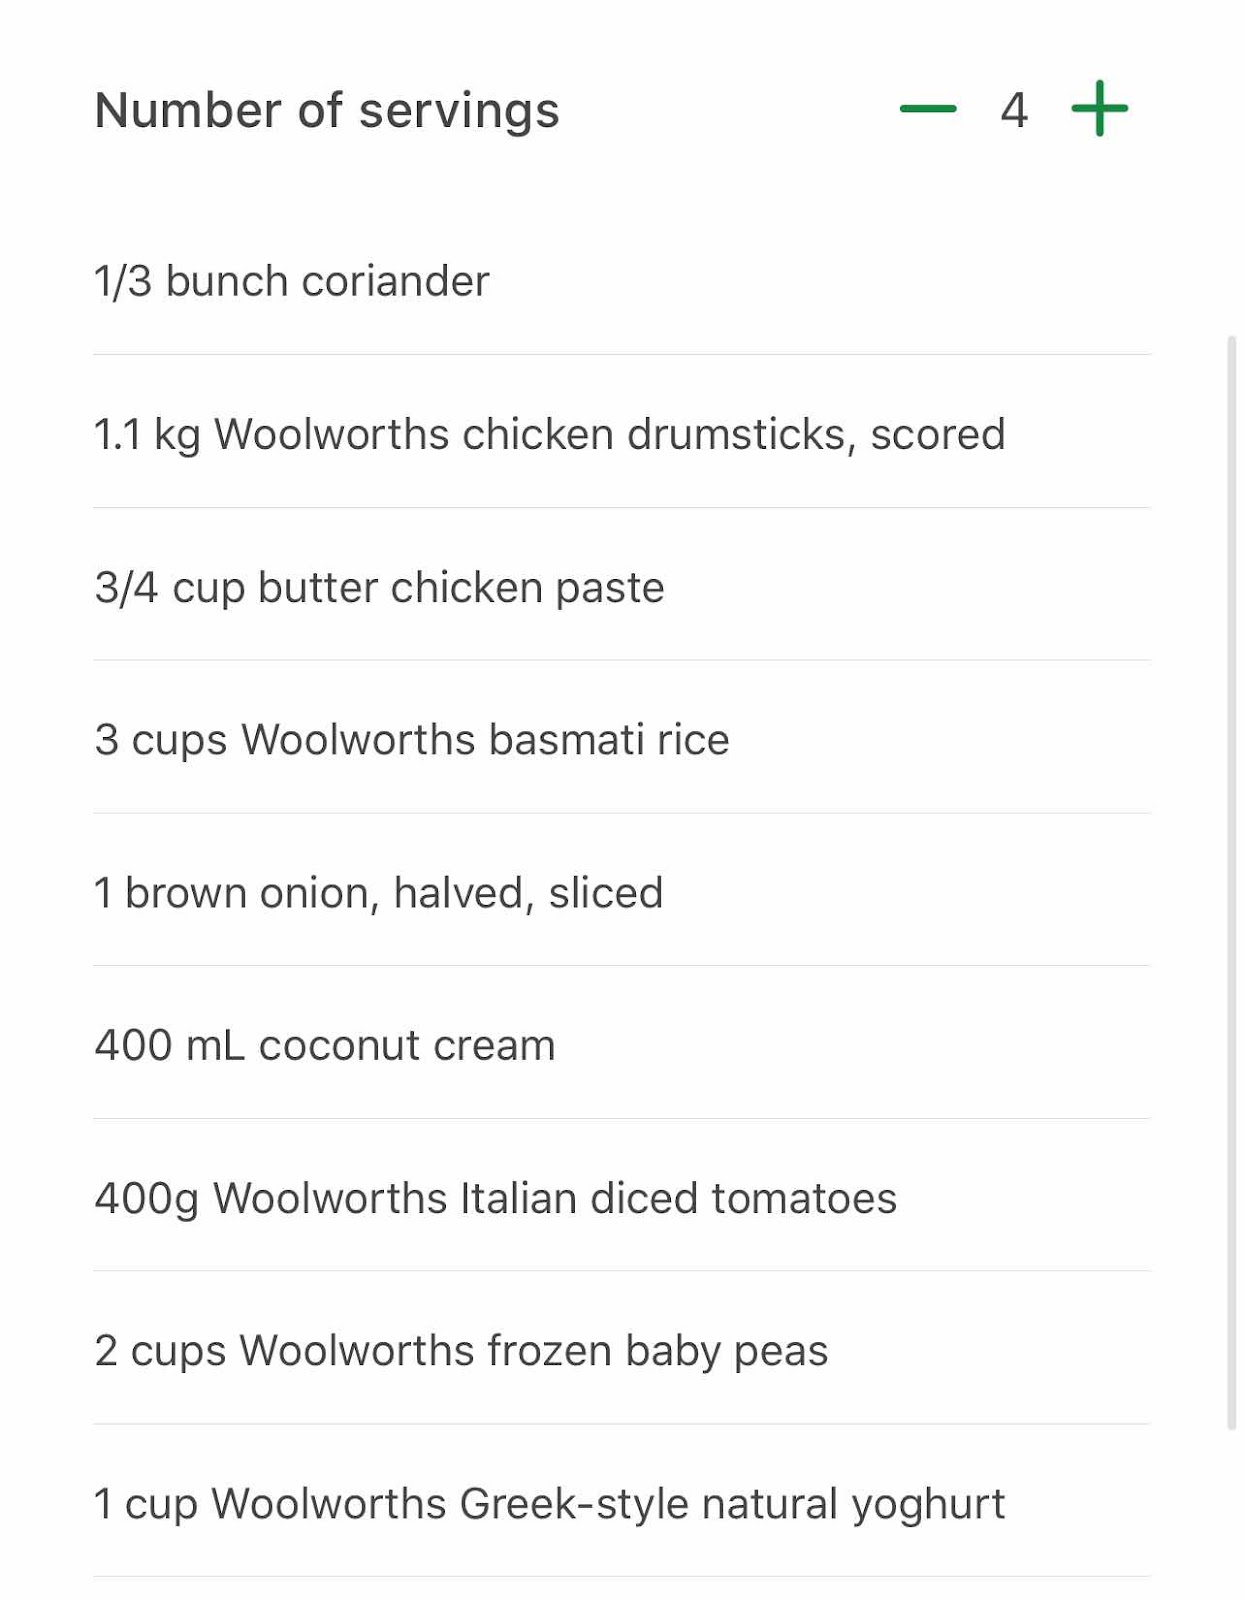Image resolution: width=1245 pixels, height=1600 pixels.
Task: Increase servings with the plus icon
Action: [x=1099, y=108]
